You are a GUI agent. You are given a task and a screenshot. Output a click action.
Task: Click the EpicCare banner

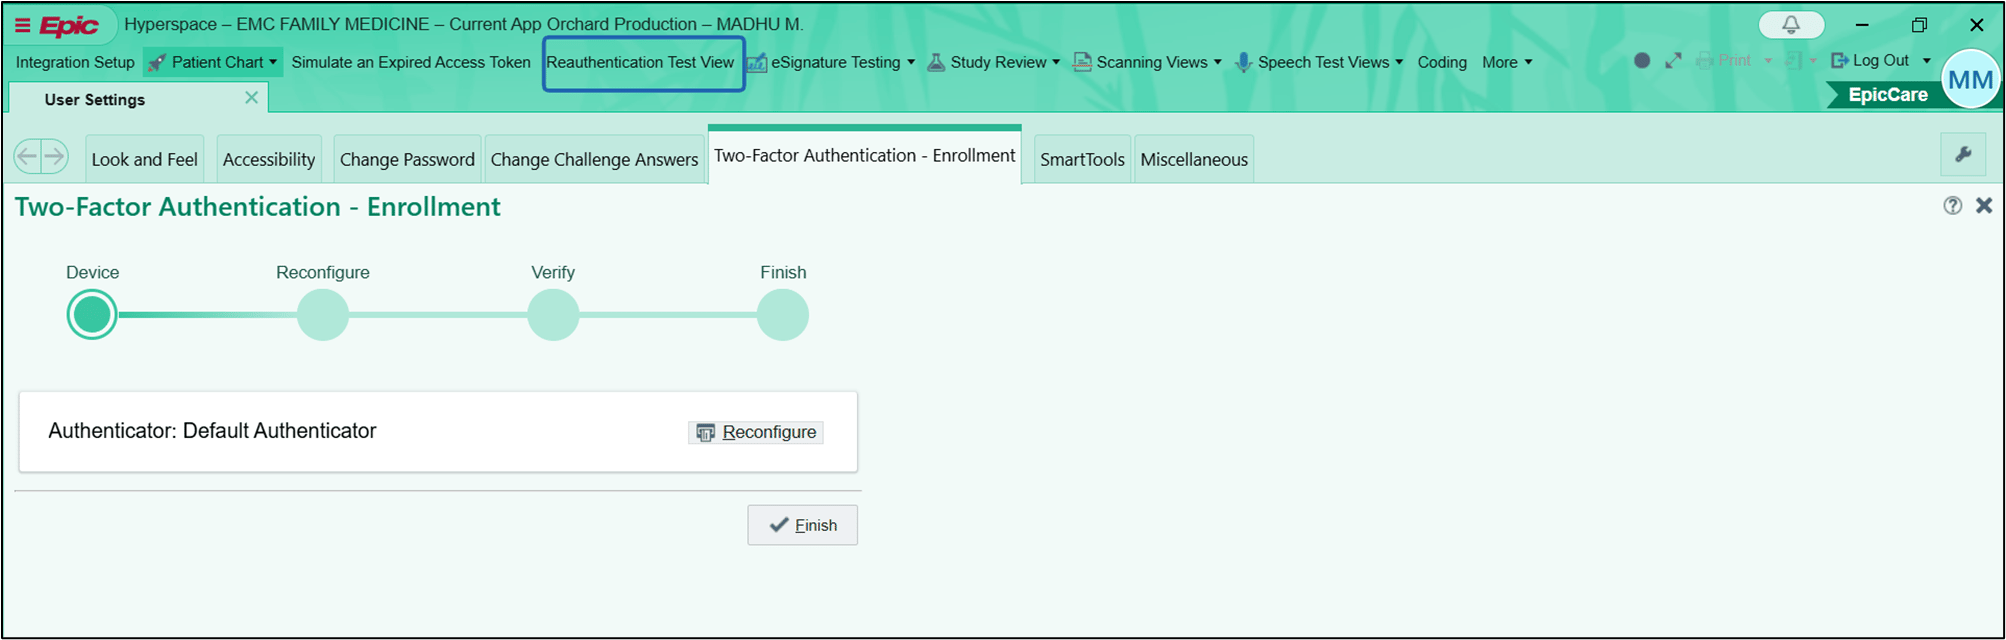click(x=1887, y=95)
